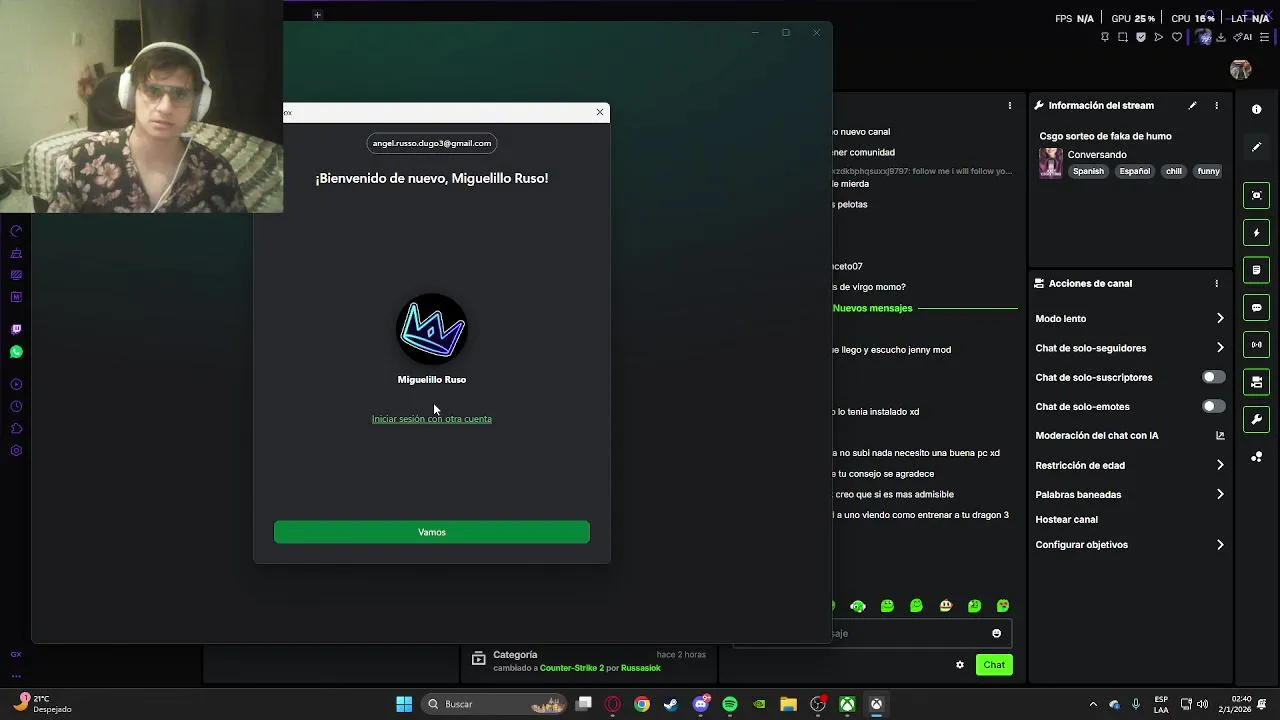Click the wrench tool icon in right rail
The image size is (1280, 720).
pos(1257,420)
